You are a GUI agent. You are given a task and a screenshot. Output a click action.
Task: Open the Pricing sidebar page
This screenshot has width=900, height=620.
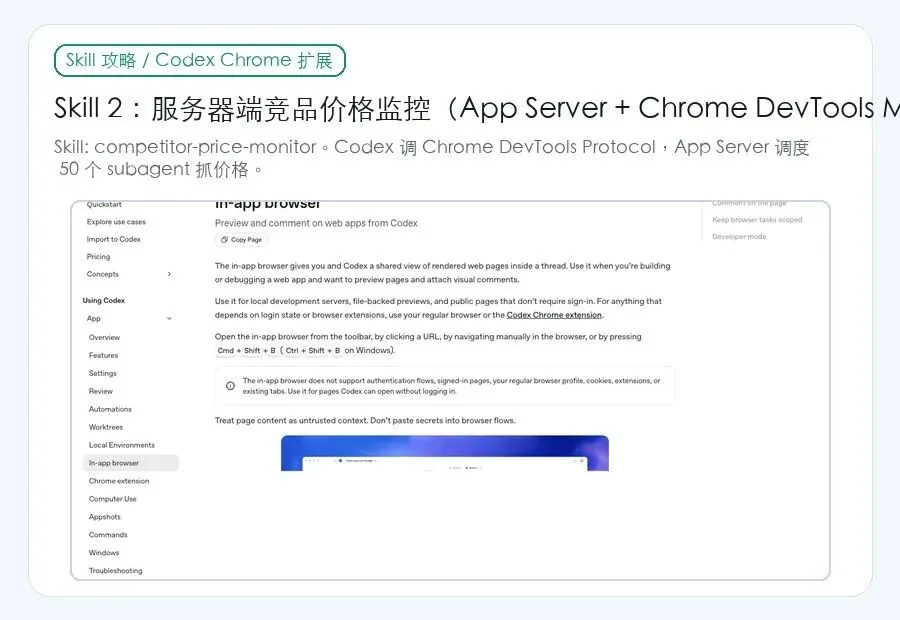(98, 257)
